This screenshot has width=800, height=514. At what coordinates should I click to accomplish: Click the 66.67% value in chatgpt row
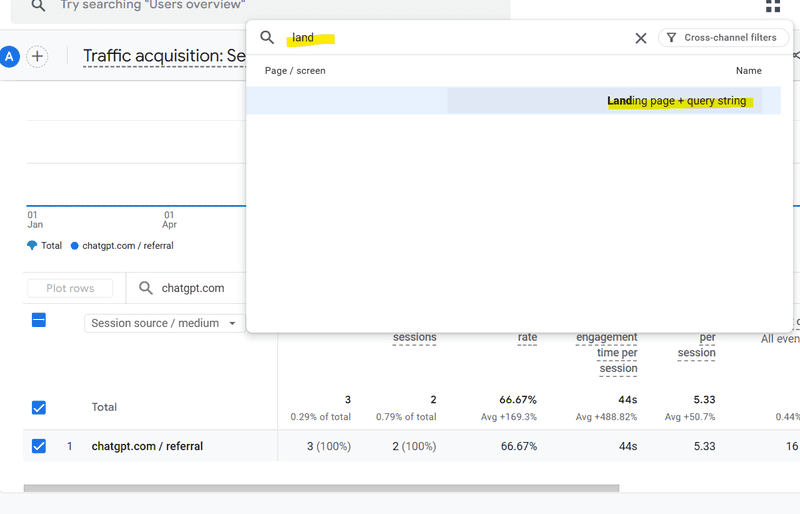(x=518, y=446)
